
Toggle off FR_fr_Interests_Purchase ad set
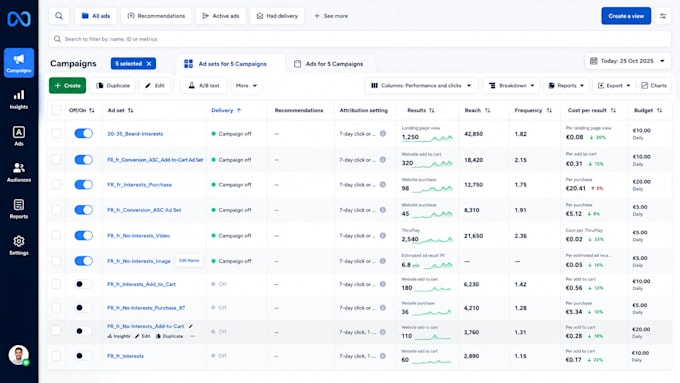[x=83, y=184]
